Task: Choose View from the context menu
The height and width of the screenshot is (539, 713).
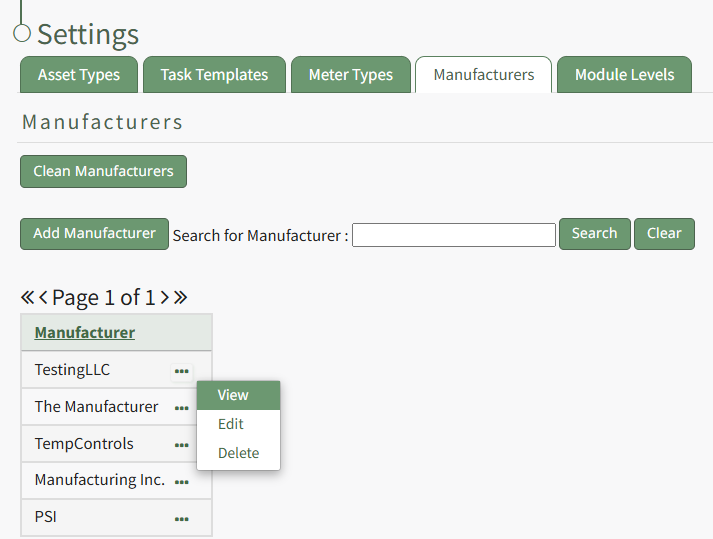Action: coord(233,395)
